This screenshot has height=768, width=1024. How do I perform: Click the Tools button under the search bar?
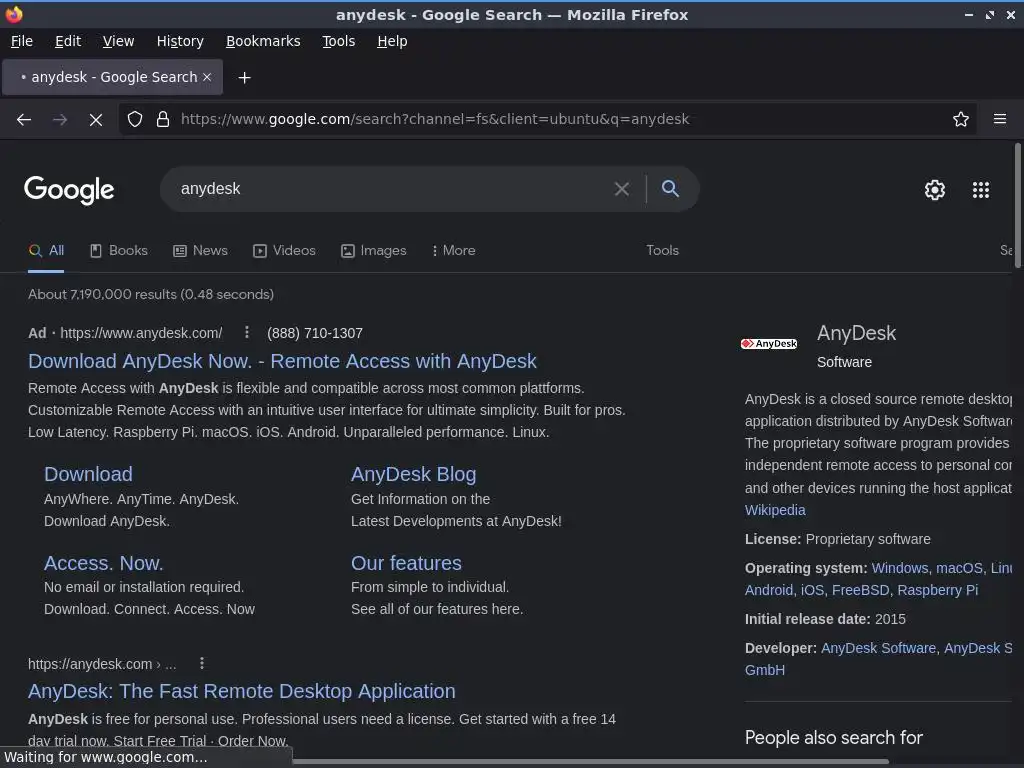662,250
